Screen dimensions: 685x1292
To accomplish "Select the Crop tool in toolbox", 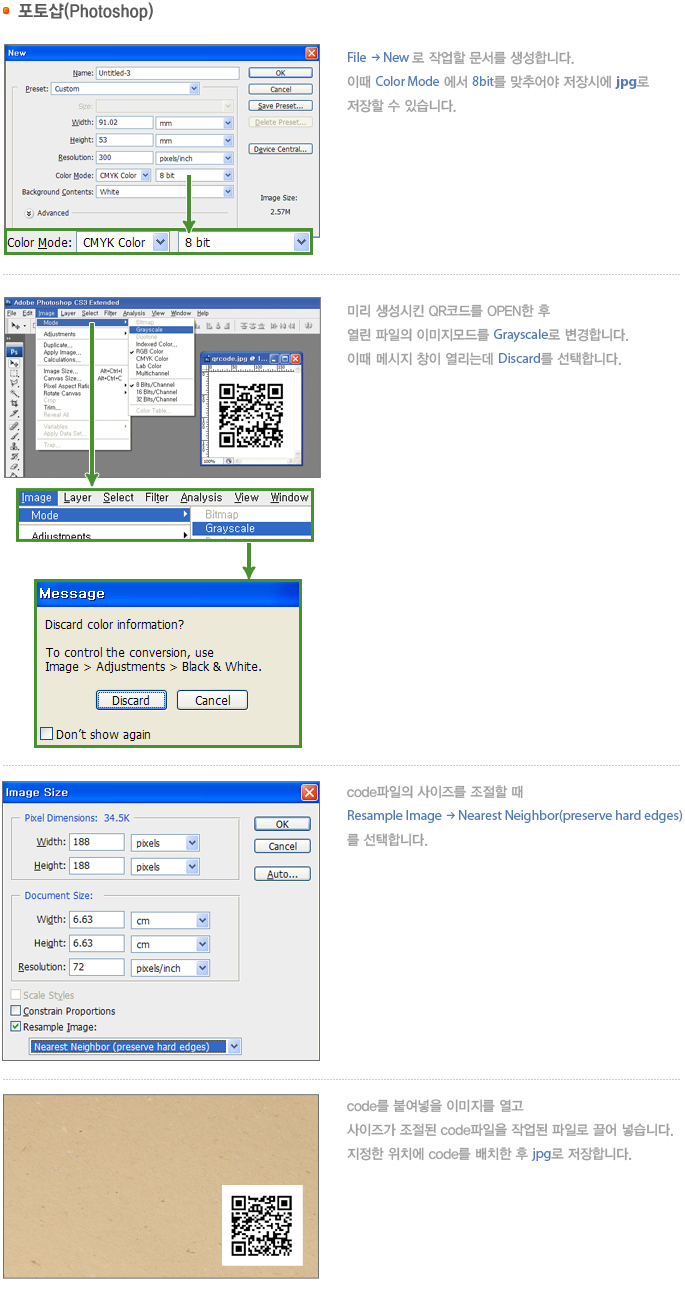I will coord(14,403).
